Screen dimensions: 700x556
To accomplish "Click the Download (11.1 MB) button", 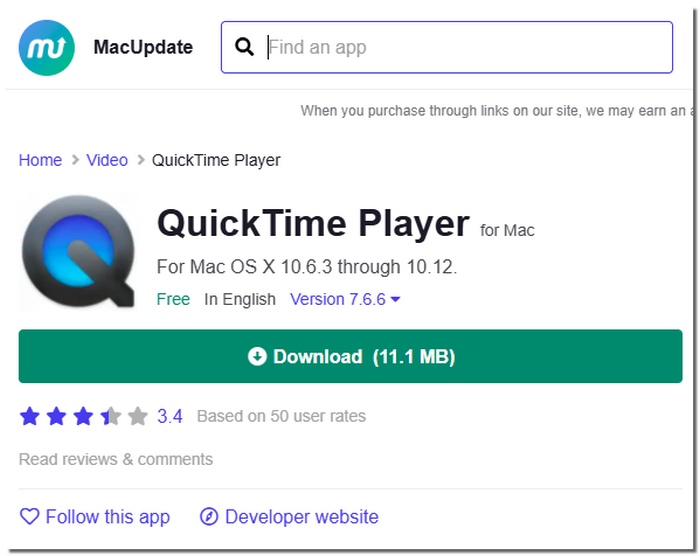I will point(350,356).
